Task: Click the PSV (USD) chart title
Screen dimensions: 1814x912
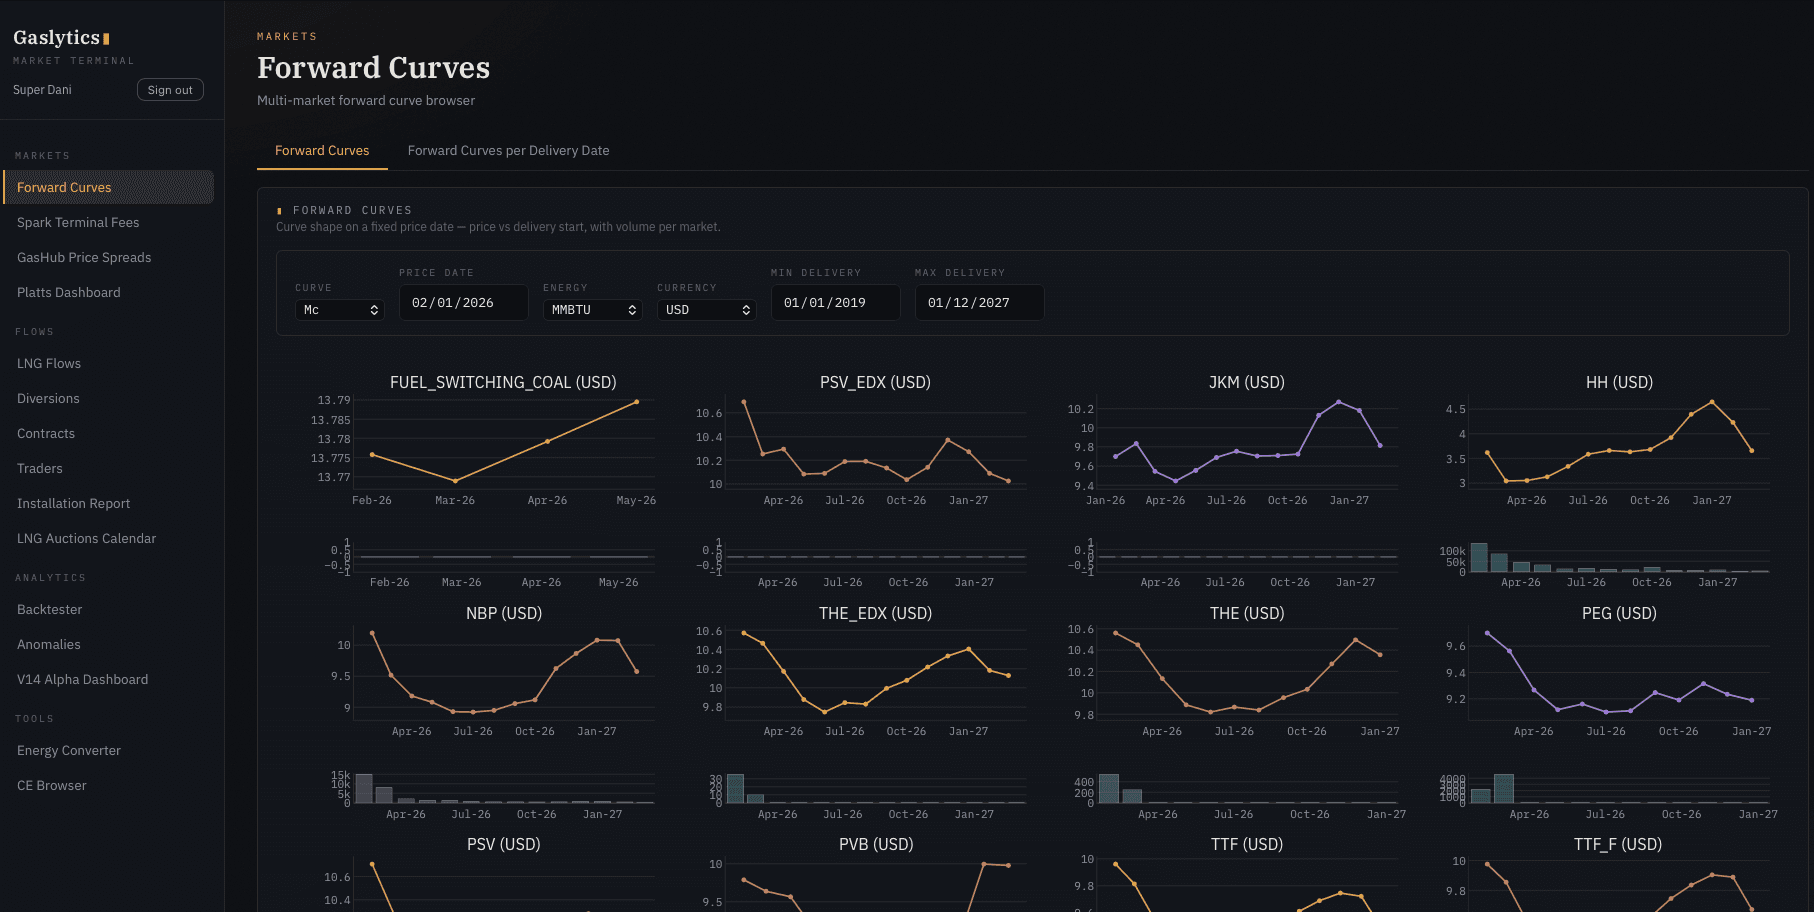Action: (504, 844)
